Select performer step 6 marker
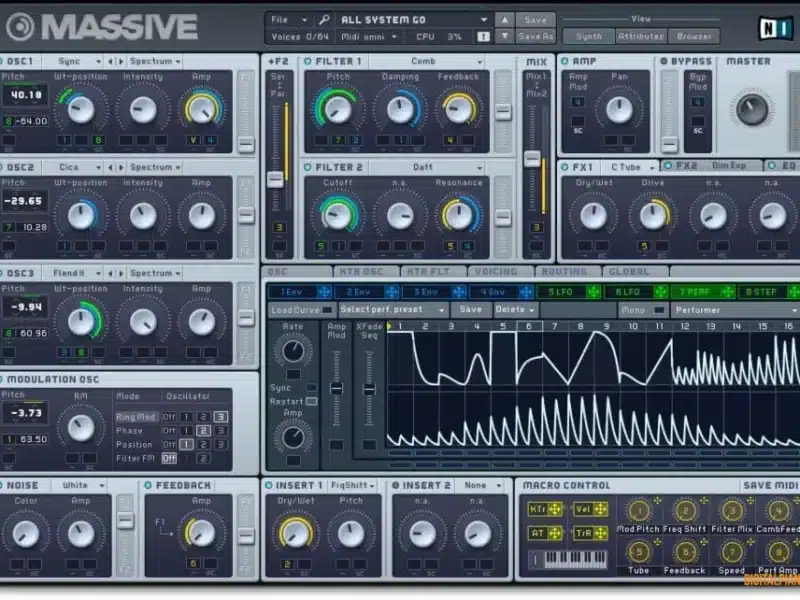 click(529, 326)
